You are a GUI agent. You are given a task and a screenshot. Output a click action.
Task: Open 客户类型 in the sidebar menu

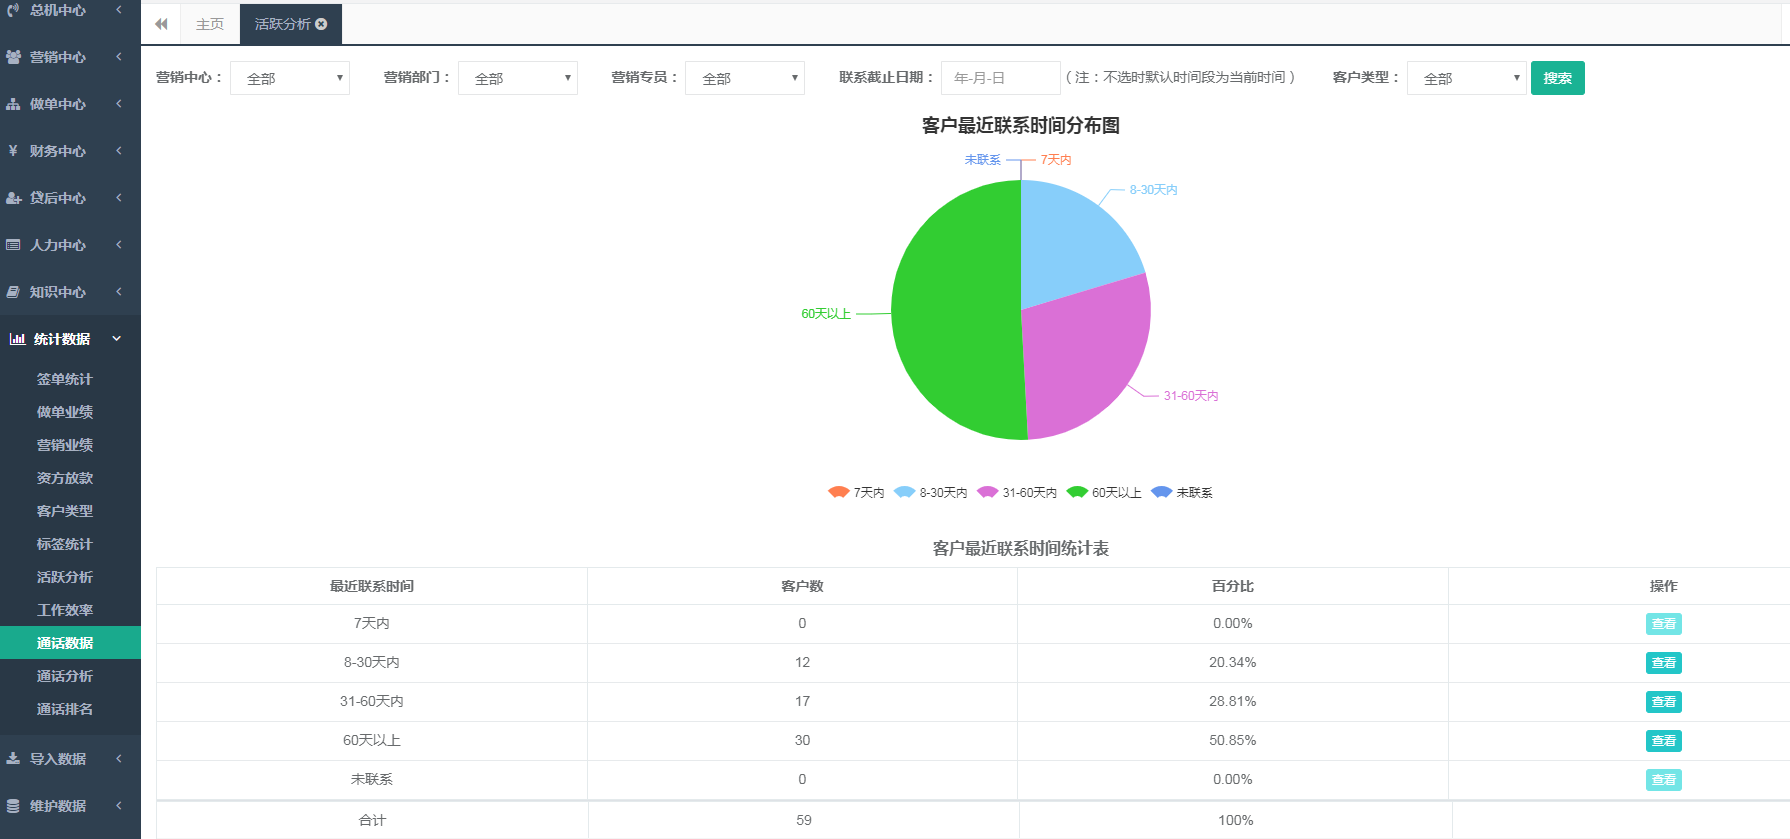point(65,511)
